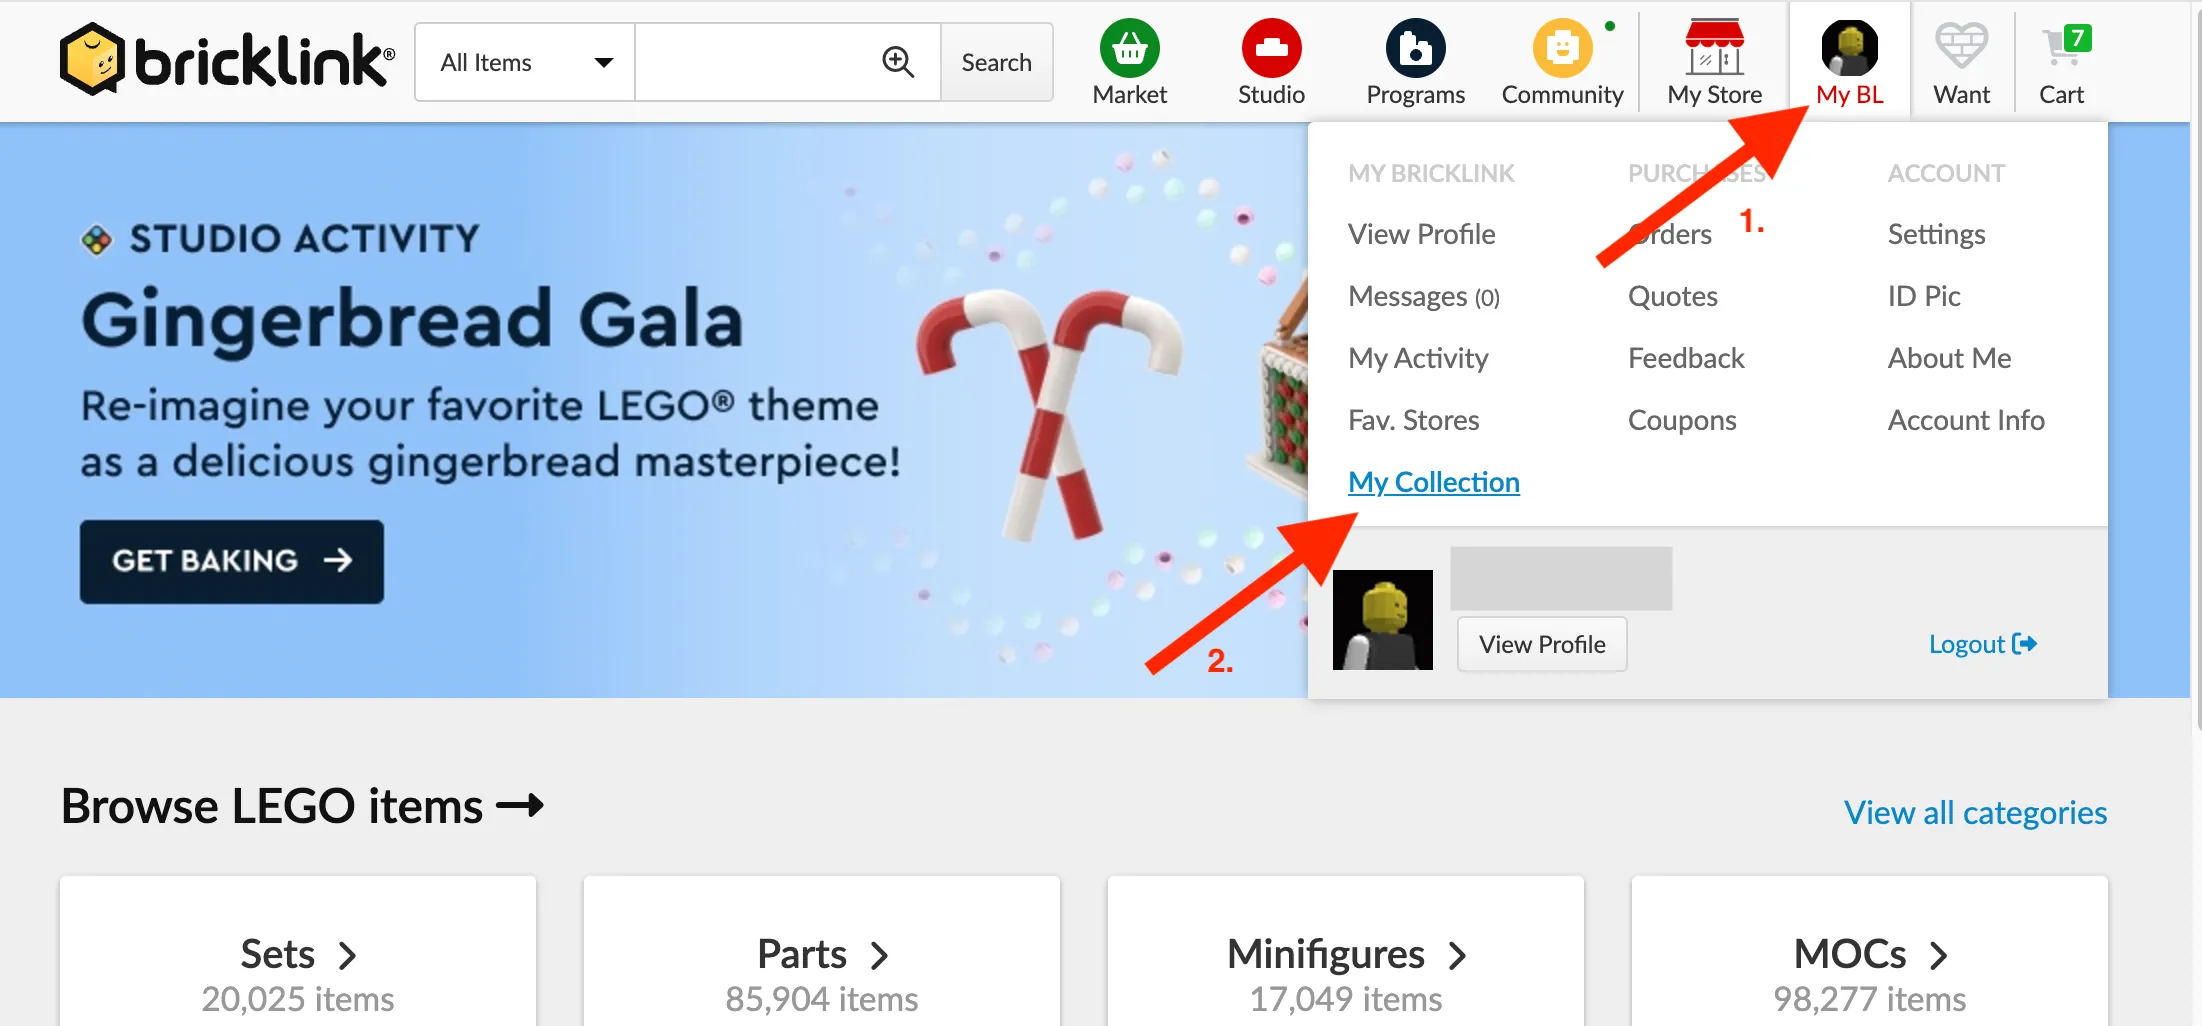The image size is (2202, 1026).
Task: Expand the Sets category chevron
Action: click(x=348, y=956)
